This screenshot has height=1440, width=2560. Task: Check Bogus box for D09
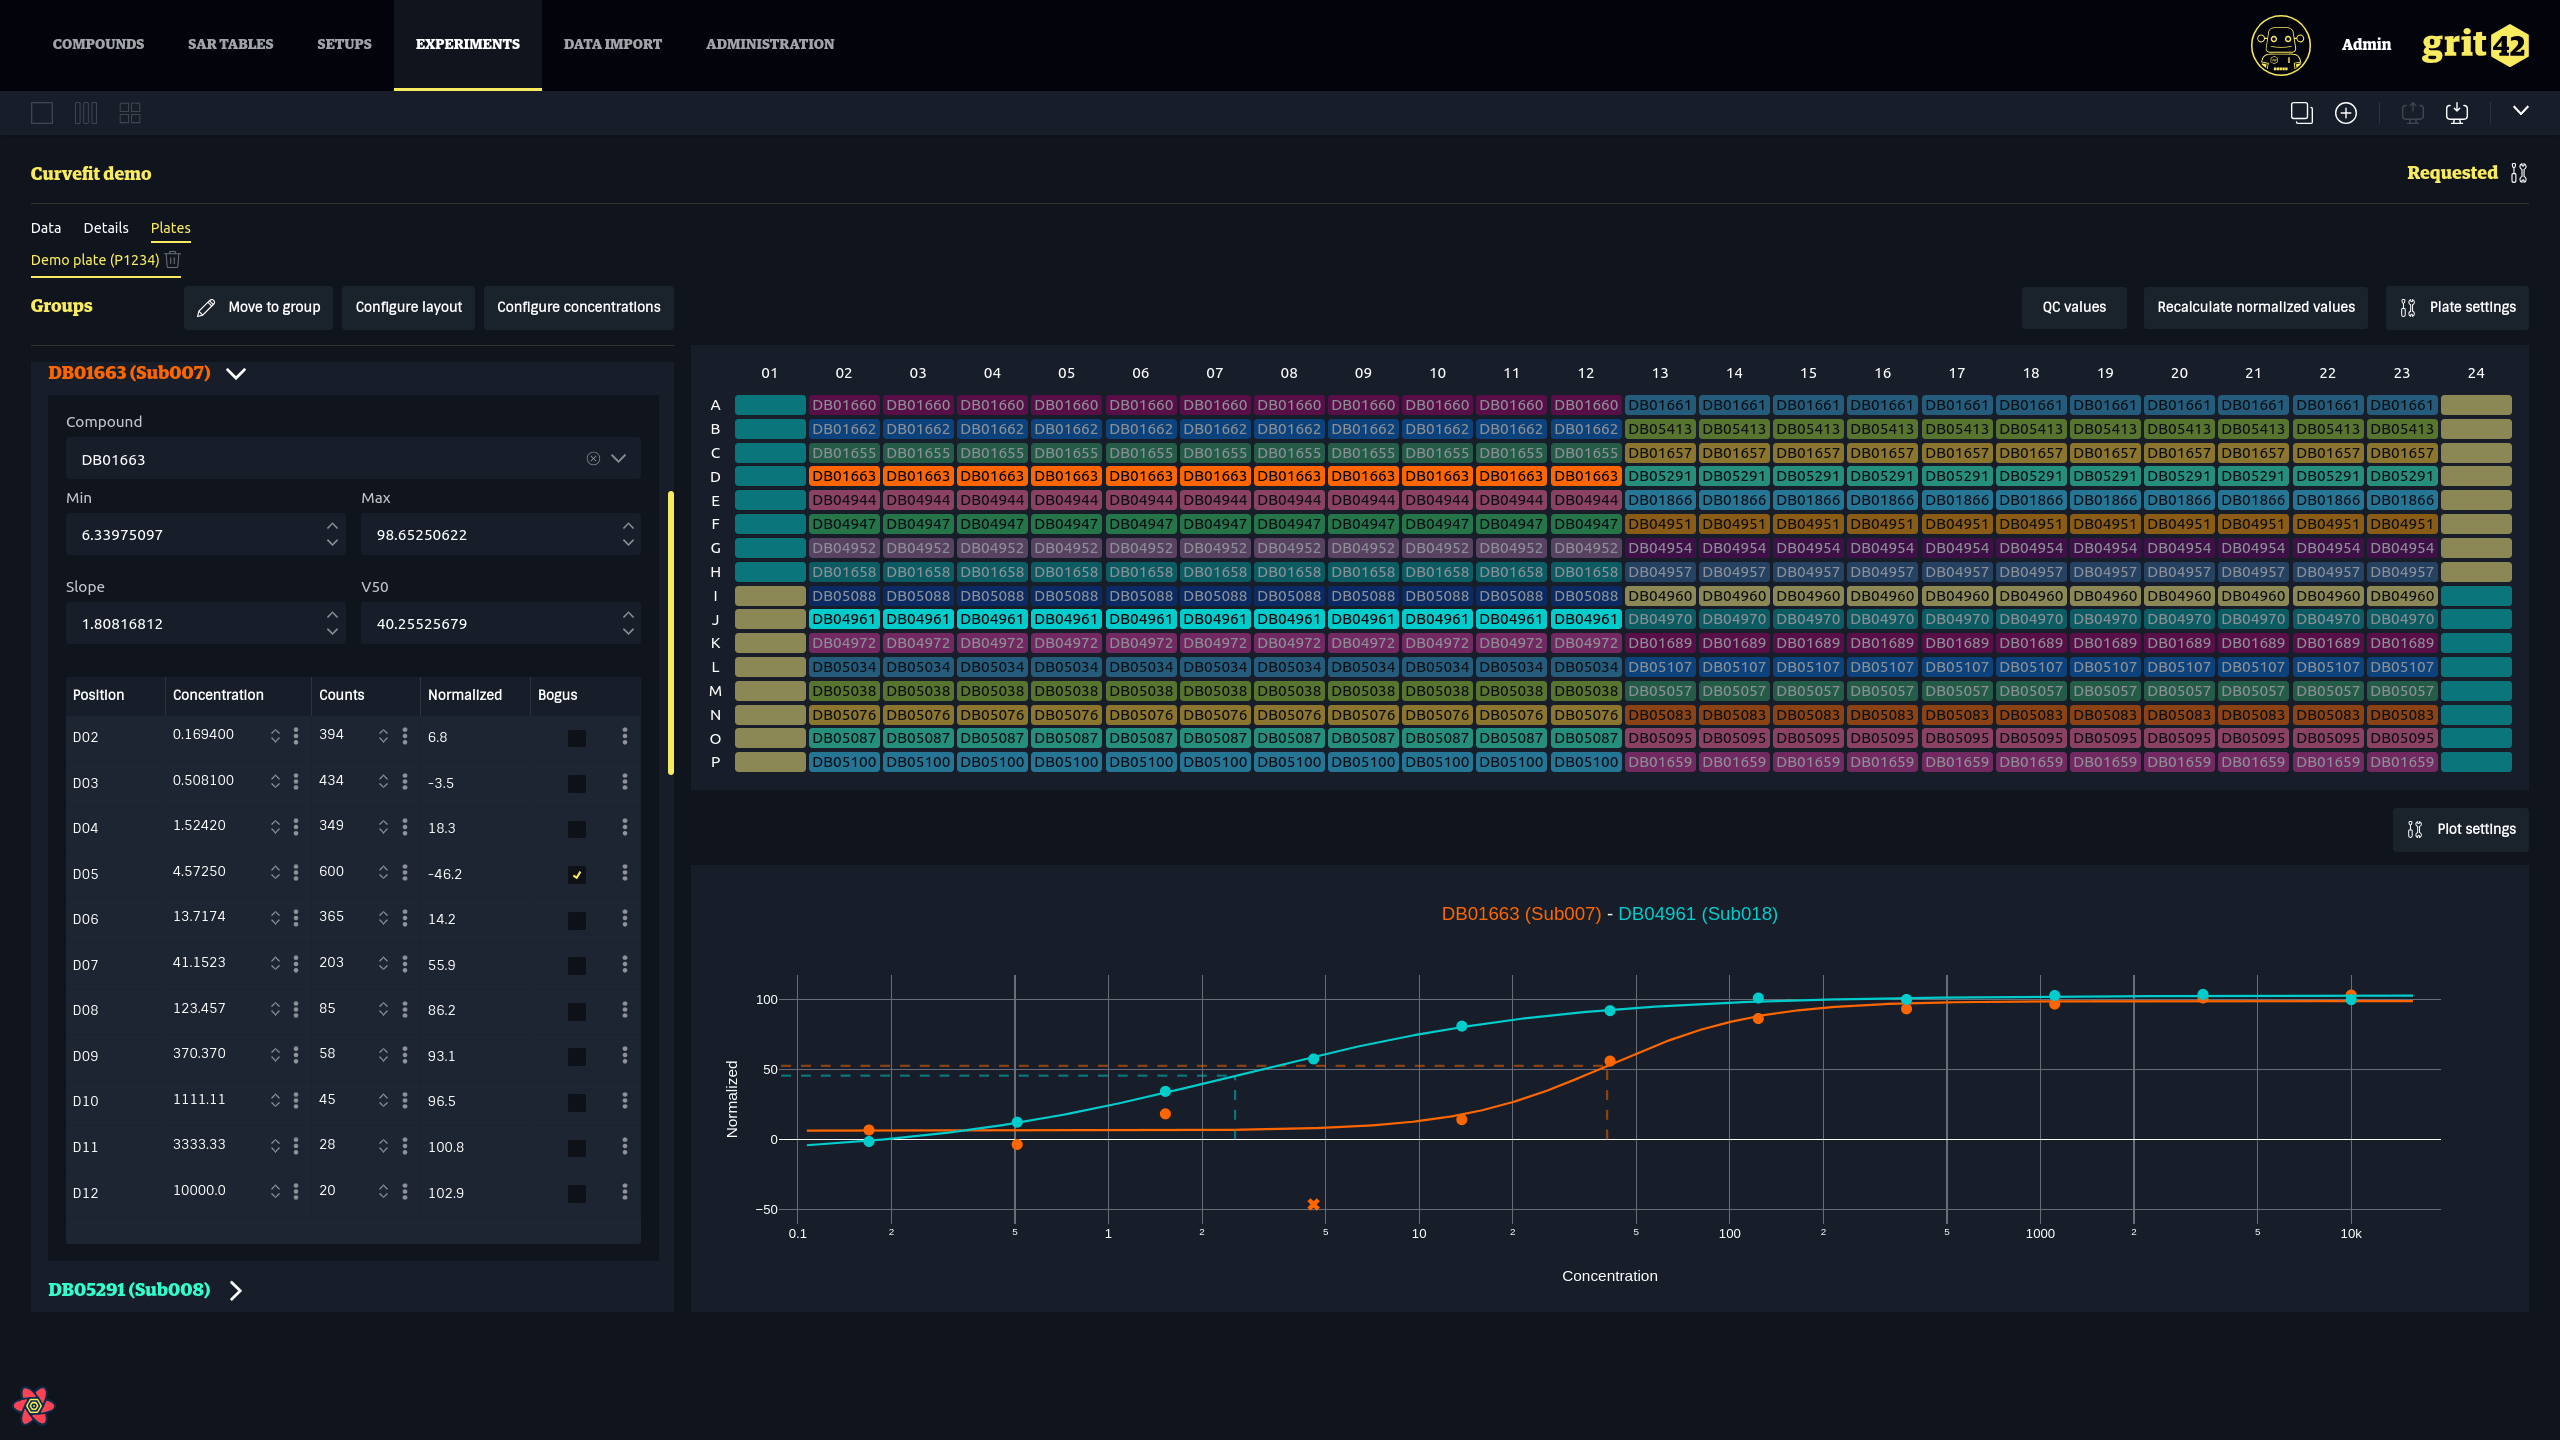point(577,1057)
